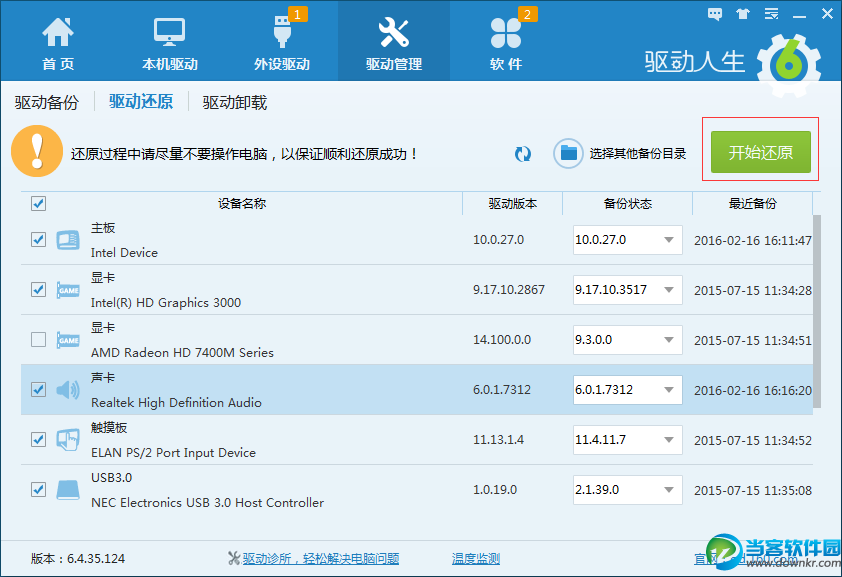Click the date 2016-02-16 16:11:47

coord(753,240)
